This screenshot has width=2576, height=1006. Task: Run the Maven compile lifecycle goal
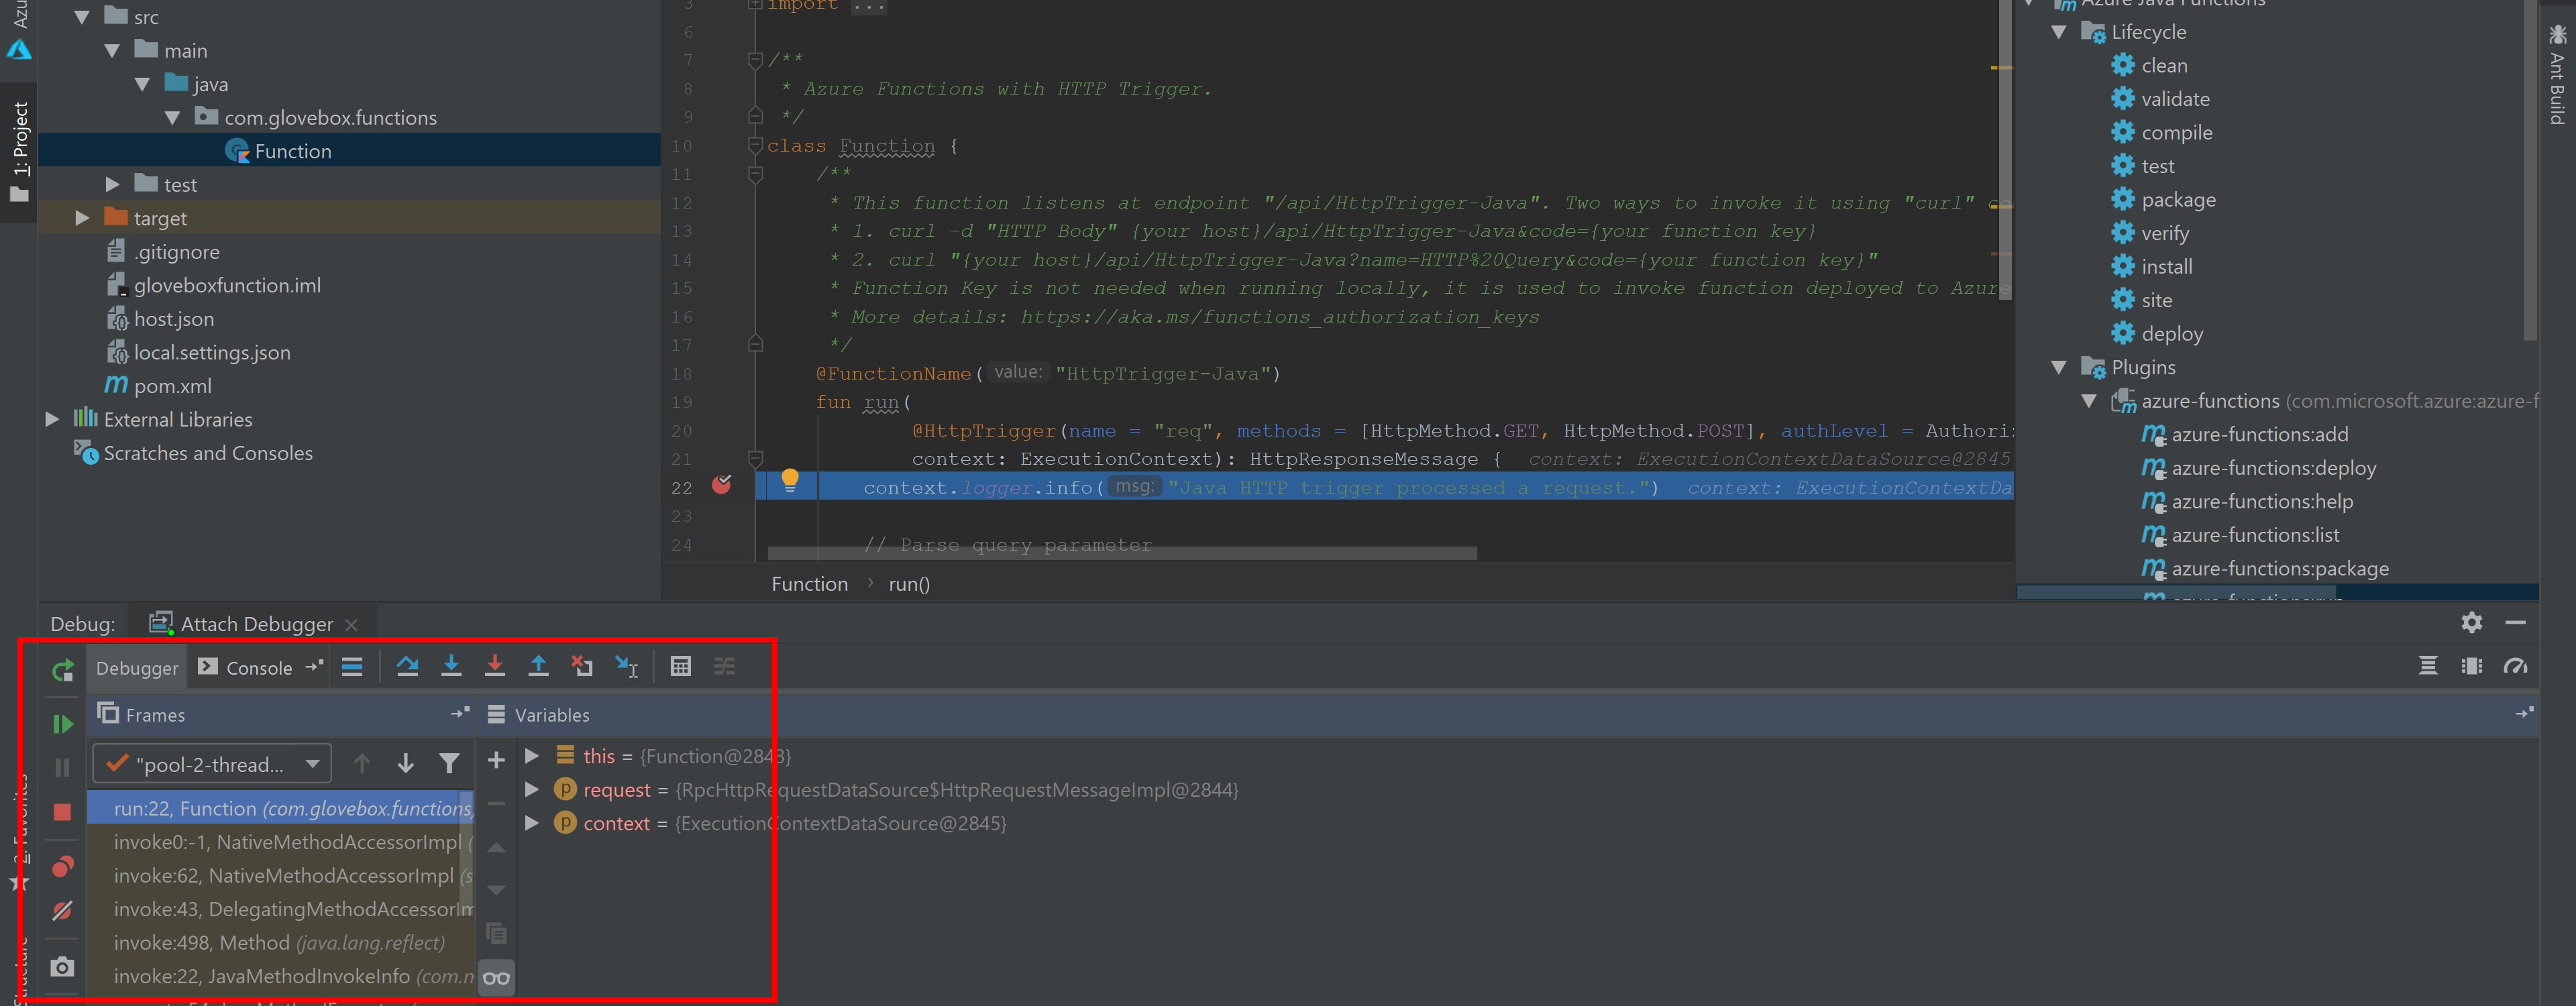pos(2176,133)
